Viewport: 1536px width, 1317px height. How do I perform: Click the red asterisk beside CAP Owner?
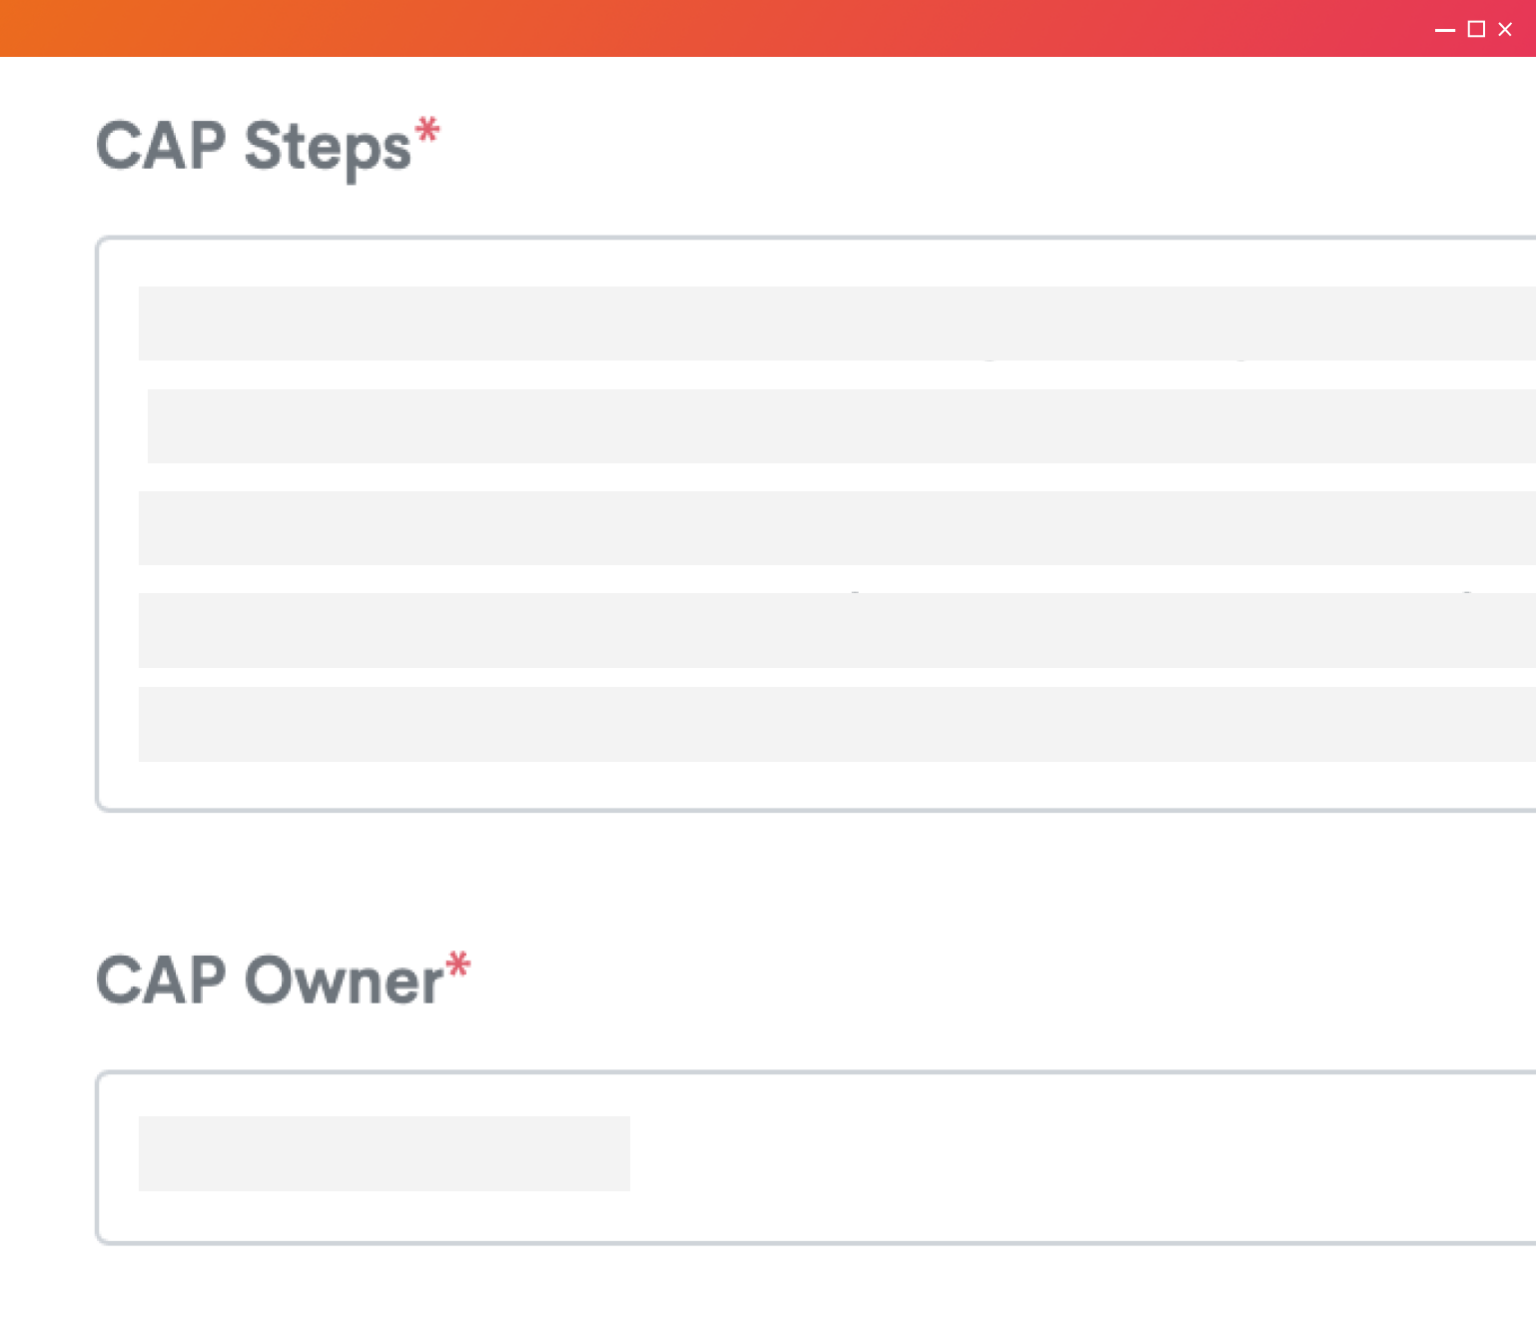coord(458,965)
